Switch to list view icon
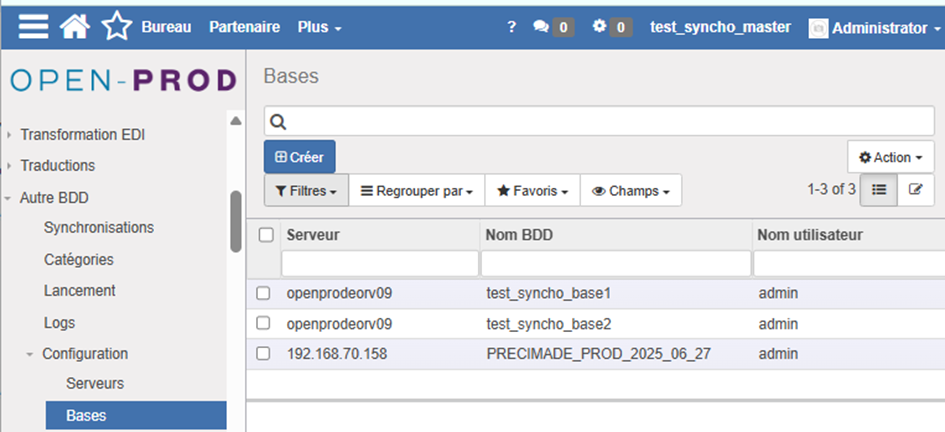The width and height of the screenshot is (945, 432). [x=879, y=189]
